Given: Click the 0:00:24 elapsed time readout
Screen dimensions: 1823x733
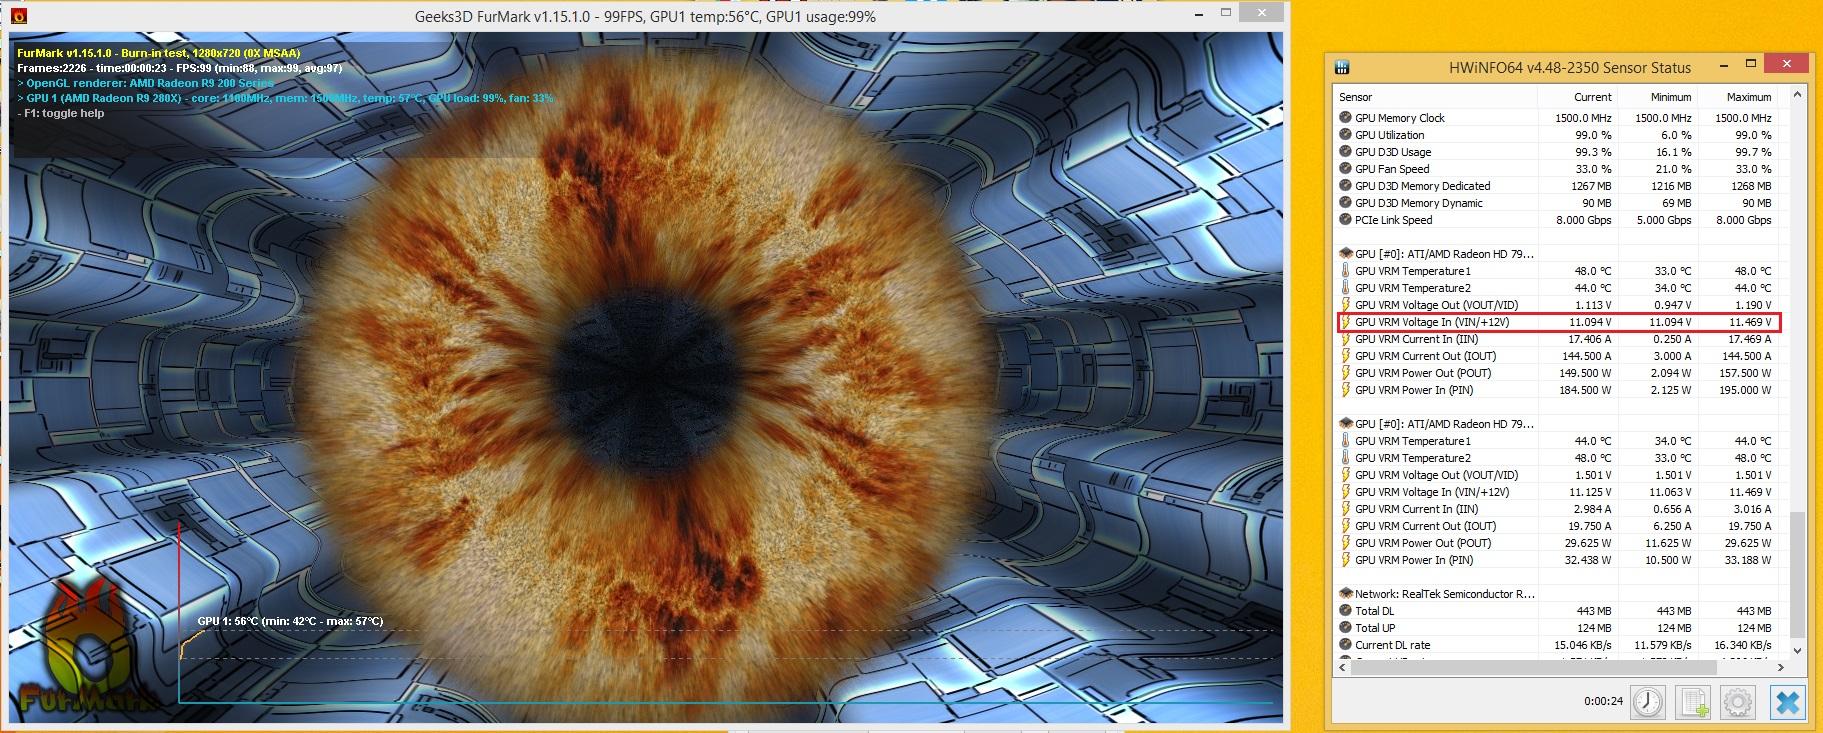Looking at the screenshot, I should coord(1603,701).
